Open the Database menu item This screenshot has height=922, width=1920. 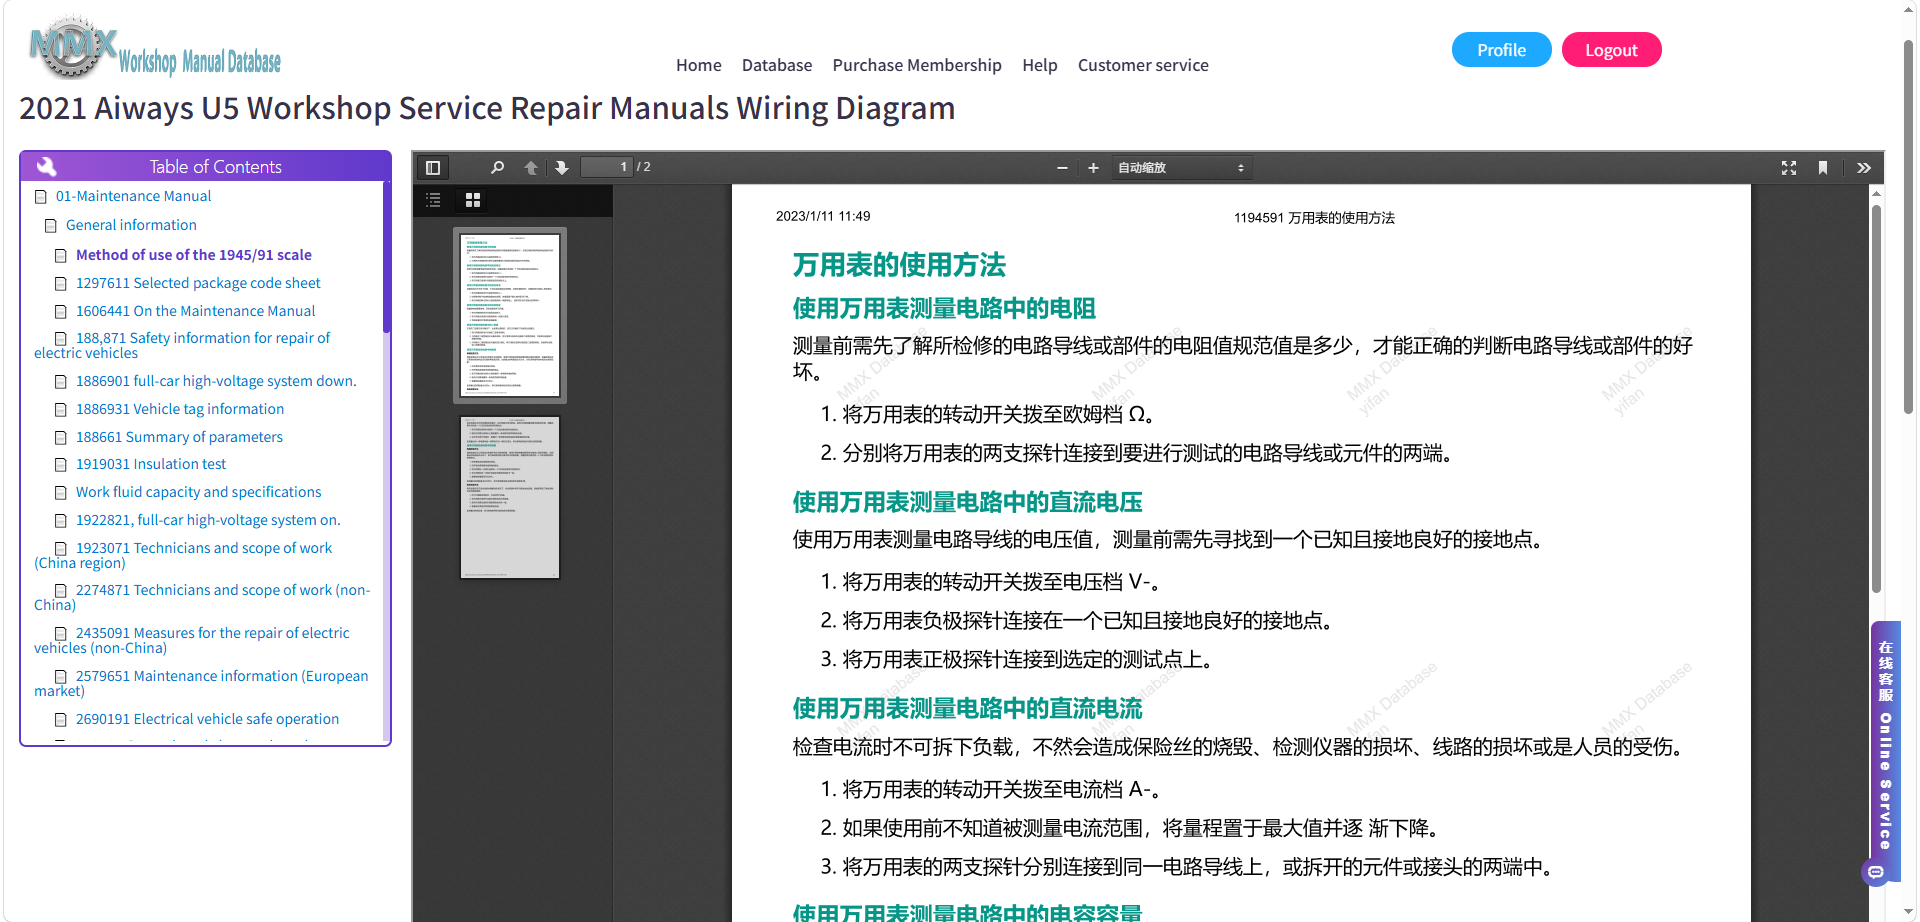point(777,65)
